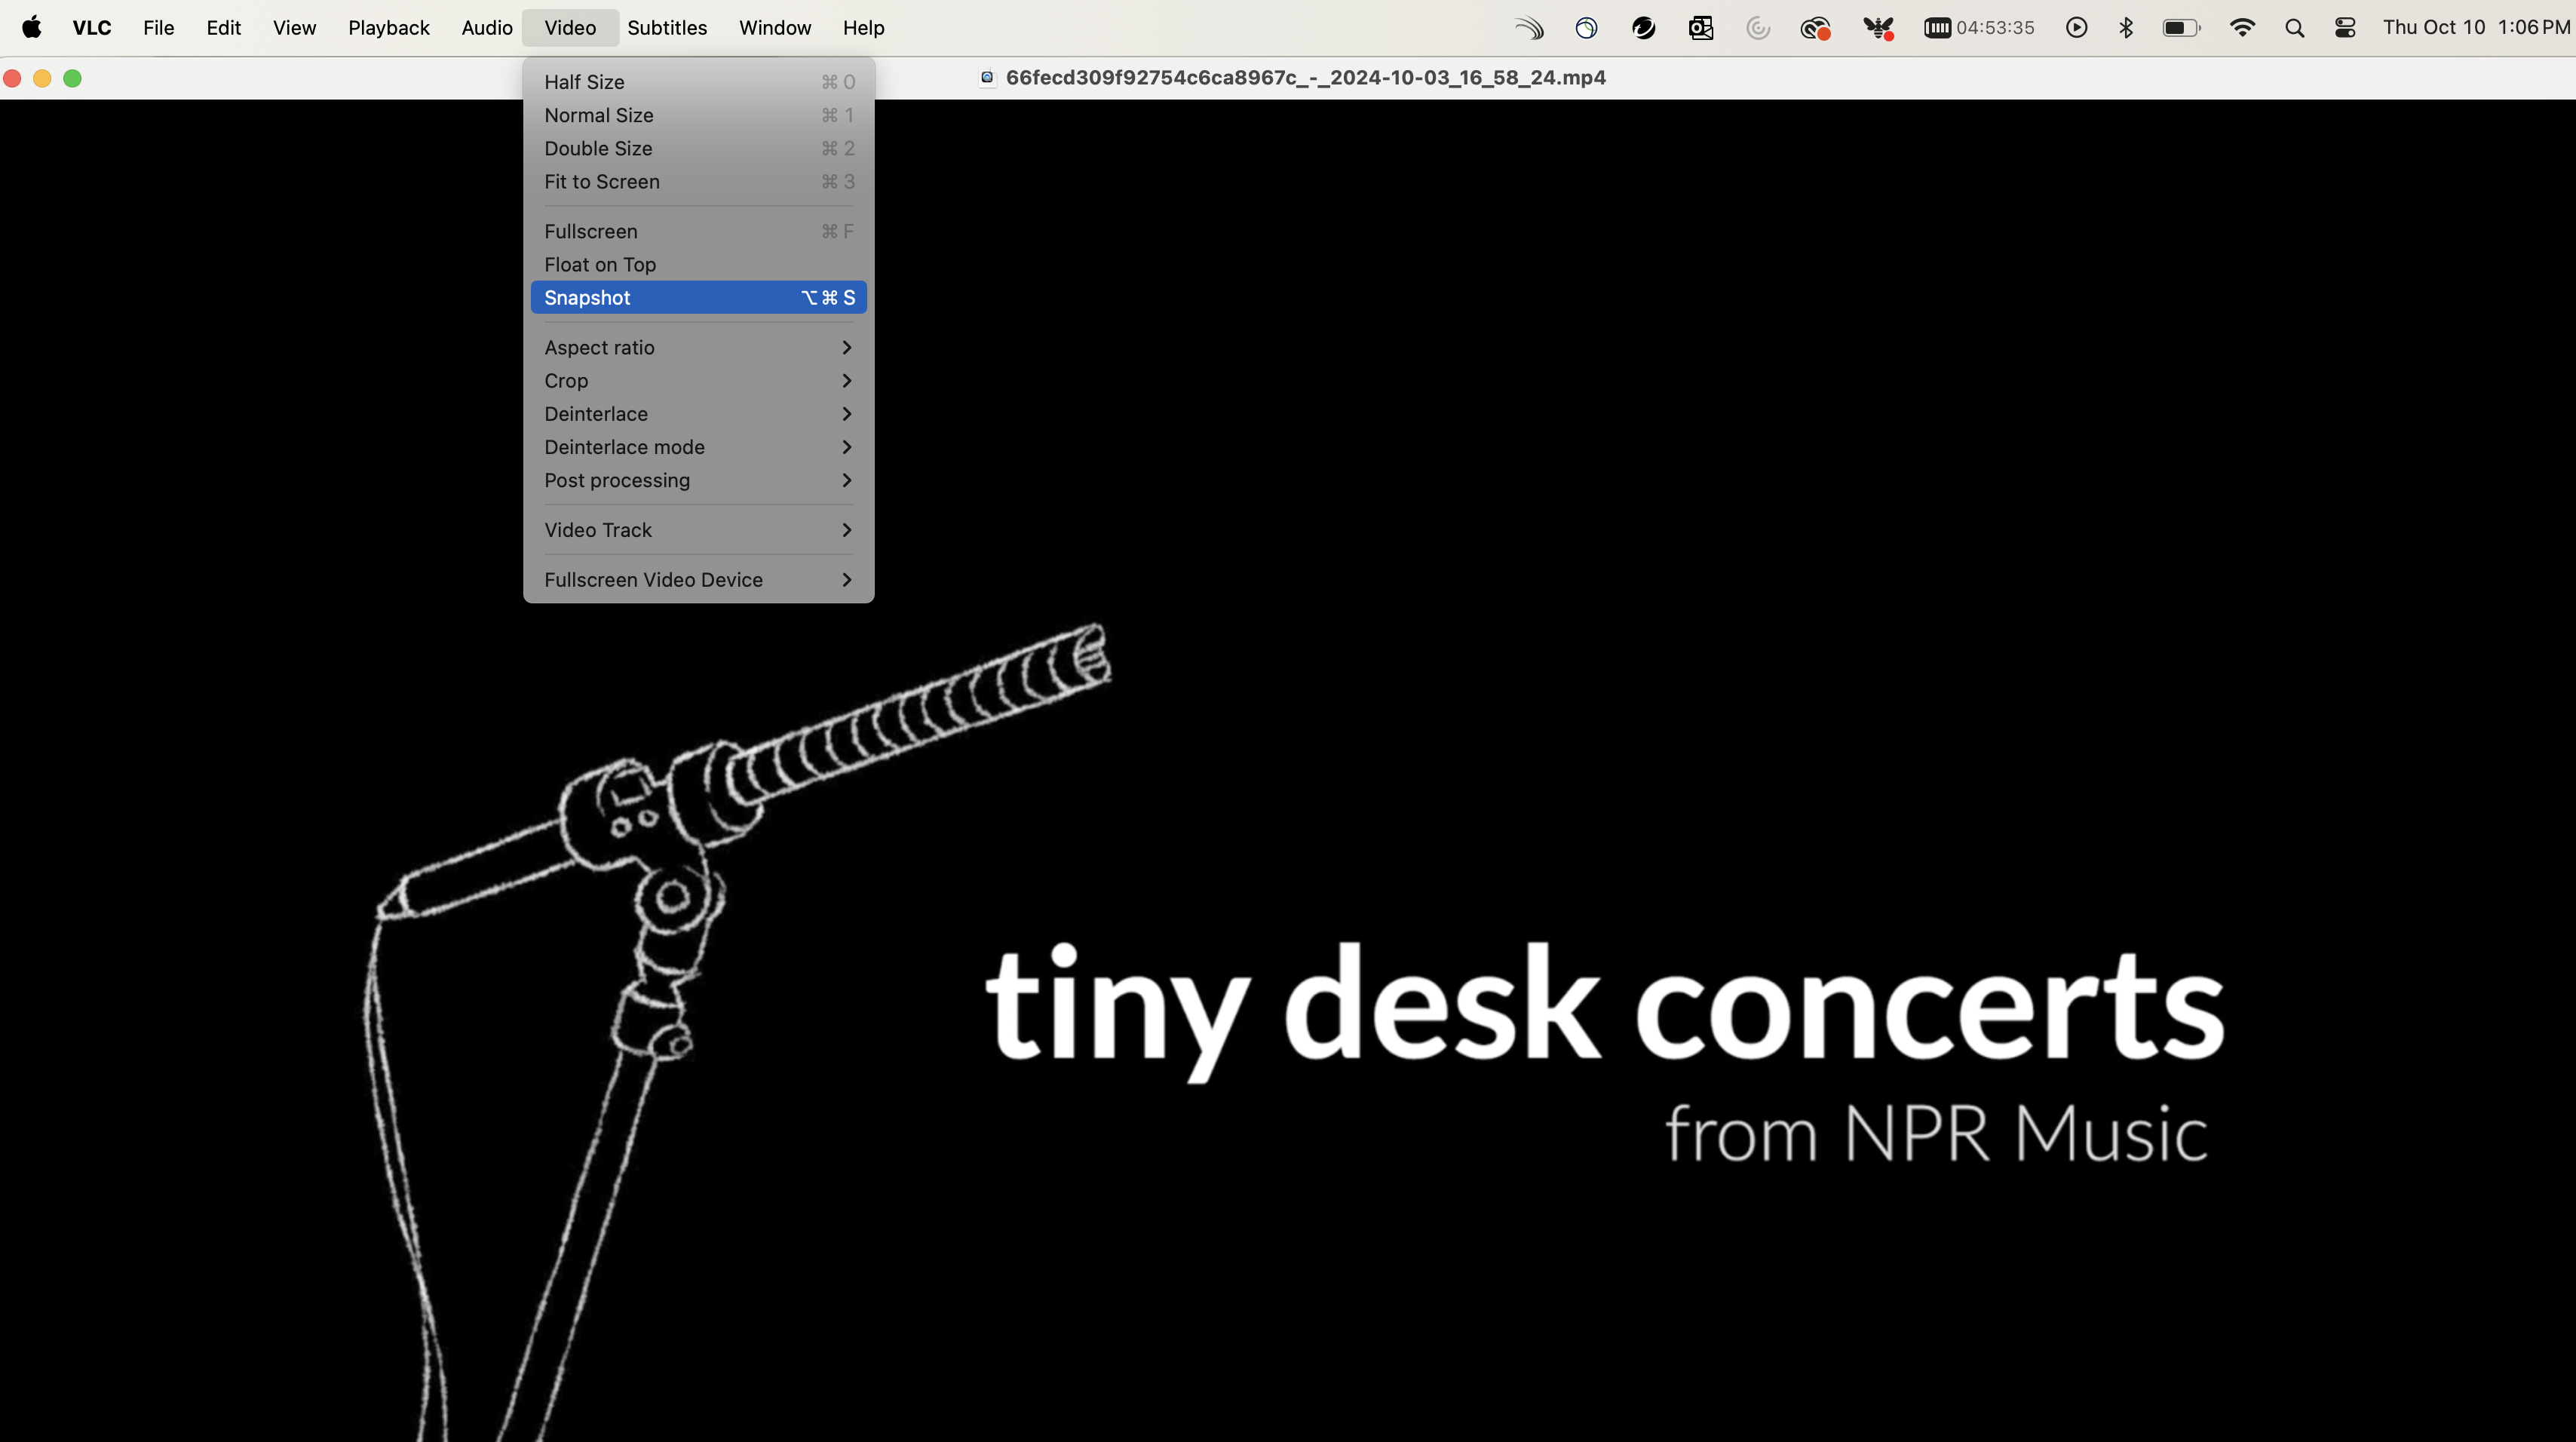Click the yellow minimize window button
This screenshot has width=2576, height=1442.
42,78
